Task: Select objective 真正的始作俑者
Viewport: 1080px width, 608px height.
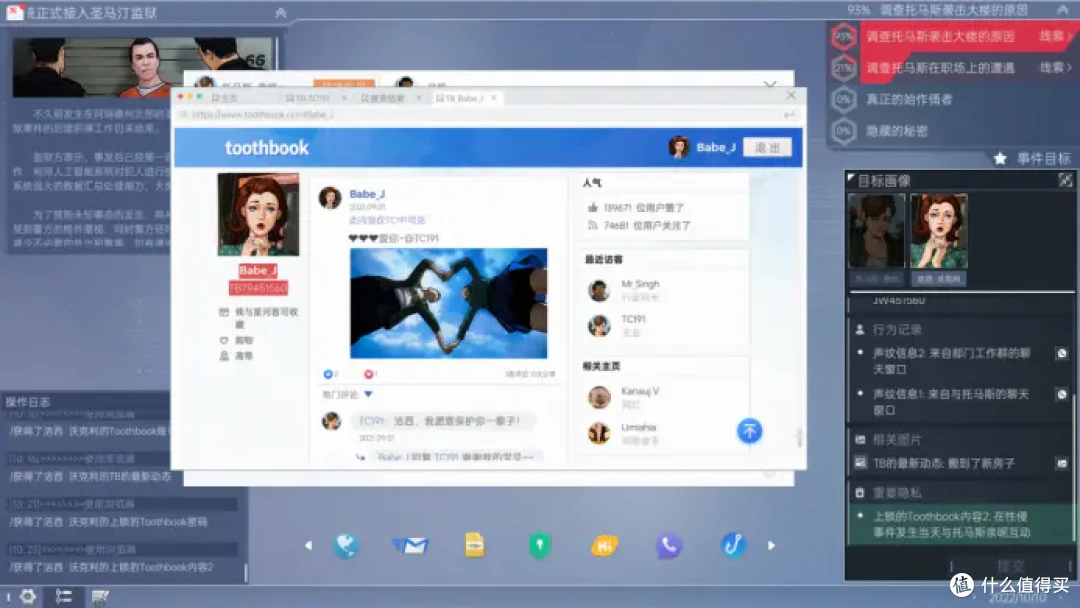Action: pyautogui.click(x=908, y=99)
